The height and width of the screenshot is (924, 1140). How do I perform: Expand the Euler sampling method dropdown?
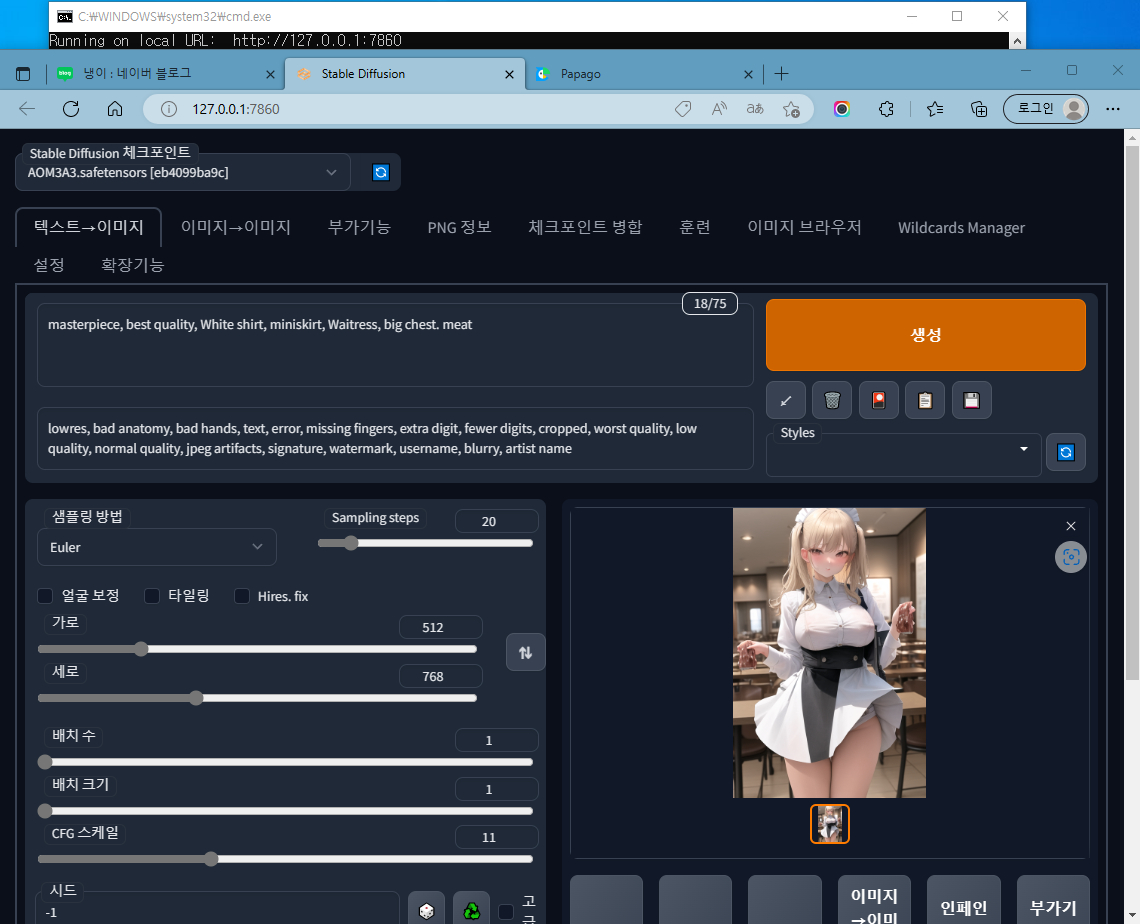point(156,547)
